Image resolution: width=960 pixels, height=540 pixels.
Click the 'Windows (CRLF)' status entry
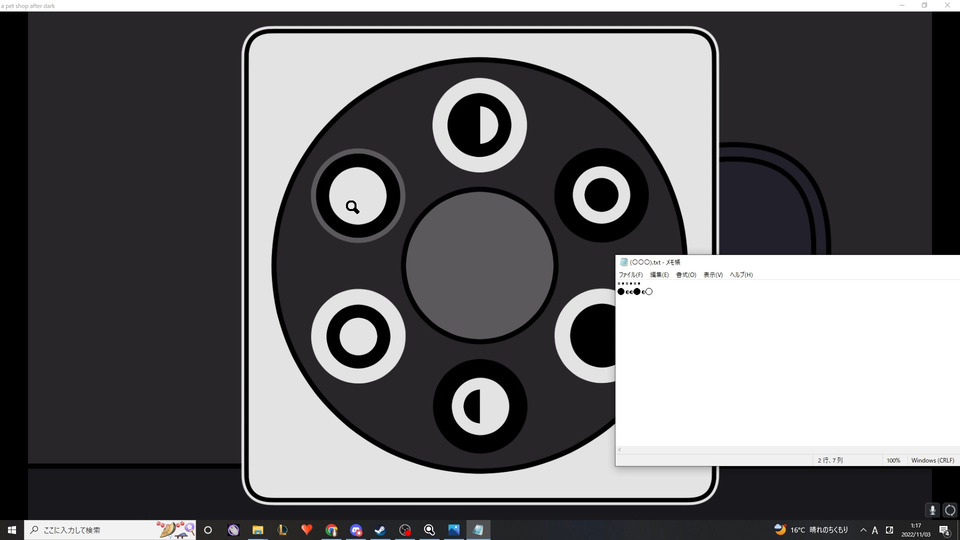pyautogui.click(x=932, y=460)
